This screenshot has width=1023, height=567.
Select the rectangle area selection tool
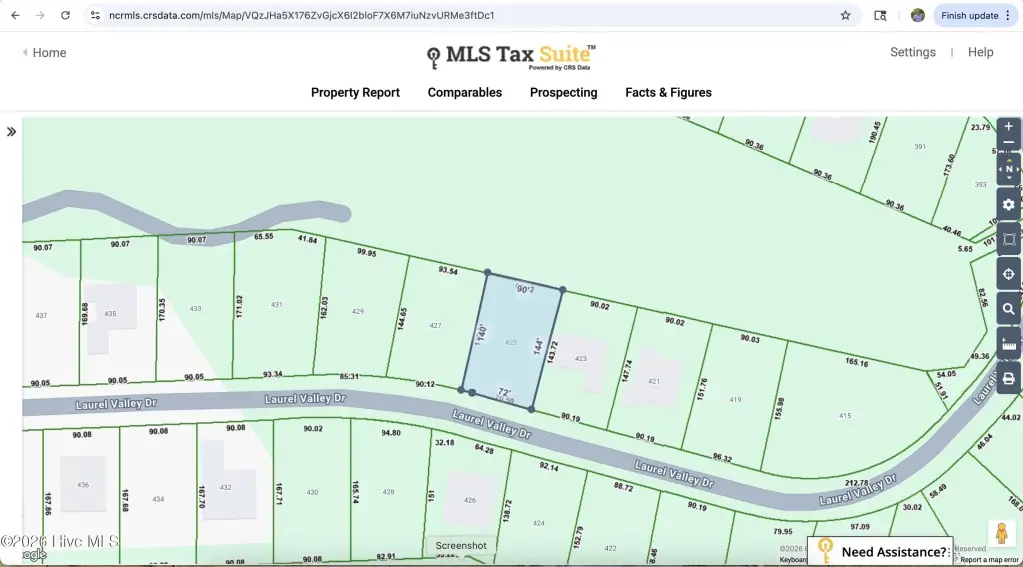tap(1009, 239)
